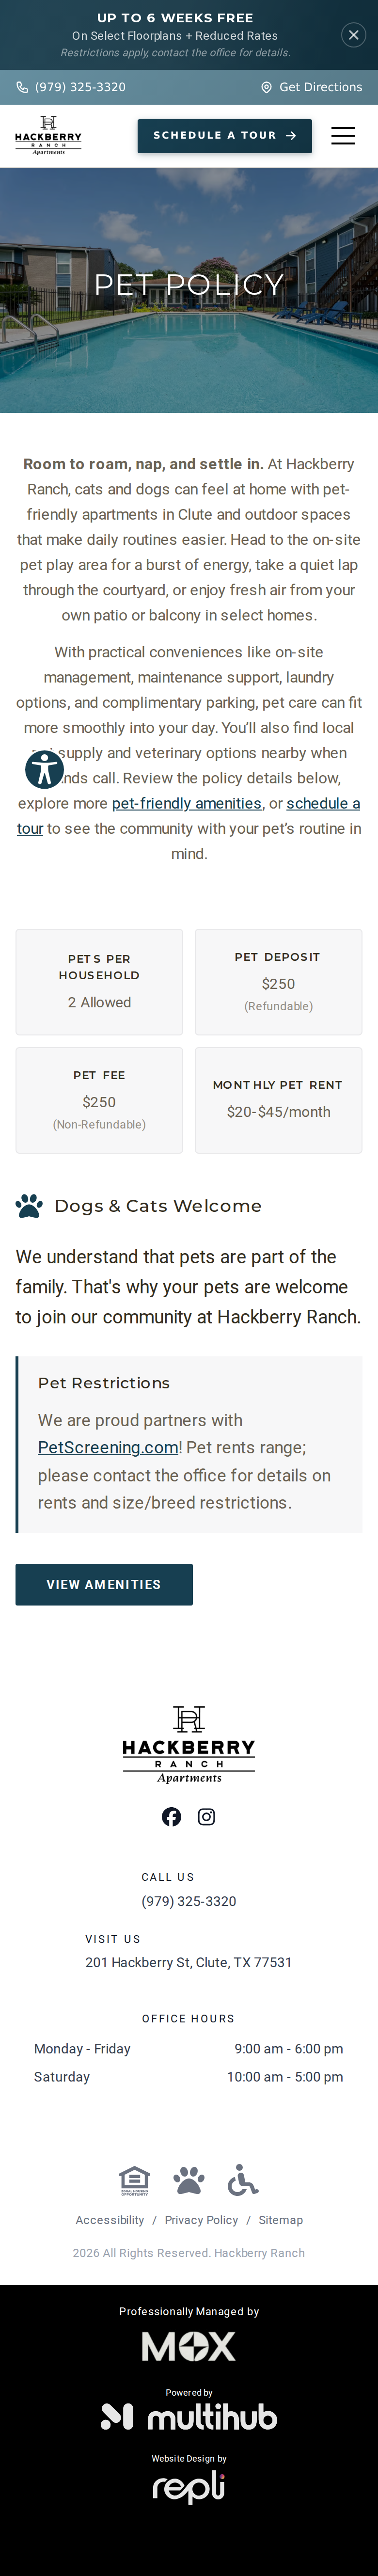Image resolution: width=378 pixels, height=2576 pixels.
Task: Click the View Amenities button
Action: point(104,1585)
